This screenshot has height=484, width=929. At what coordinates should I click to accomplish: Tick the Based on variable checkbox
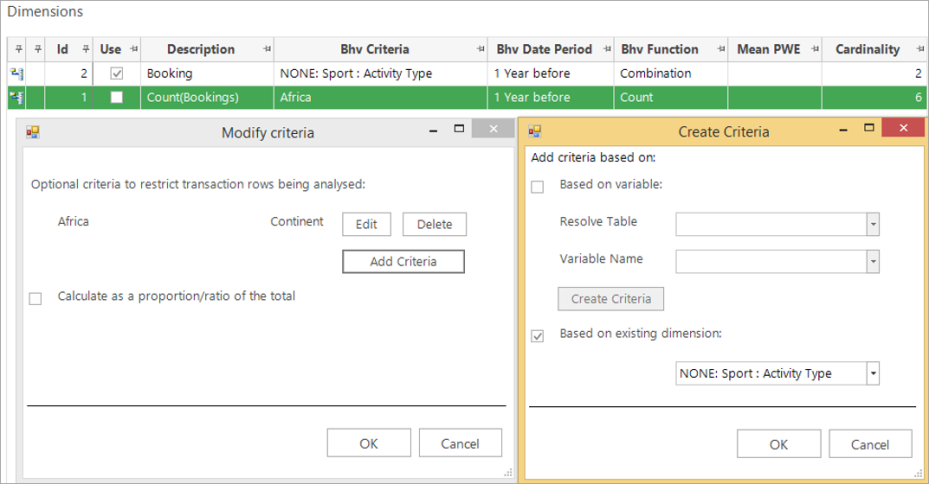tap(537, 187)
